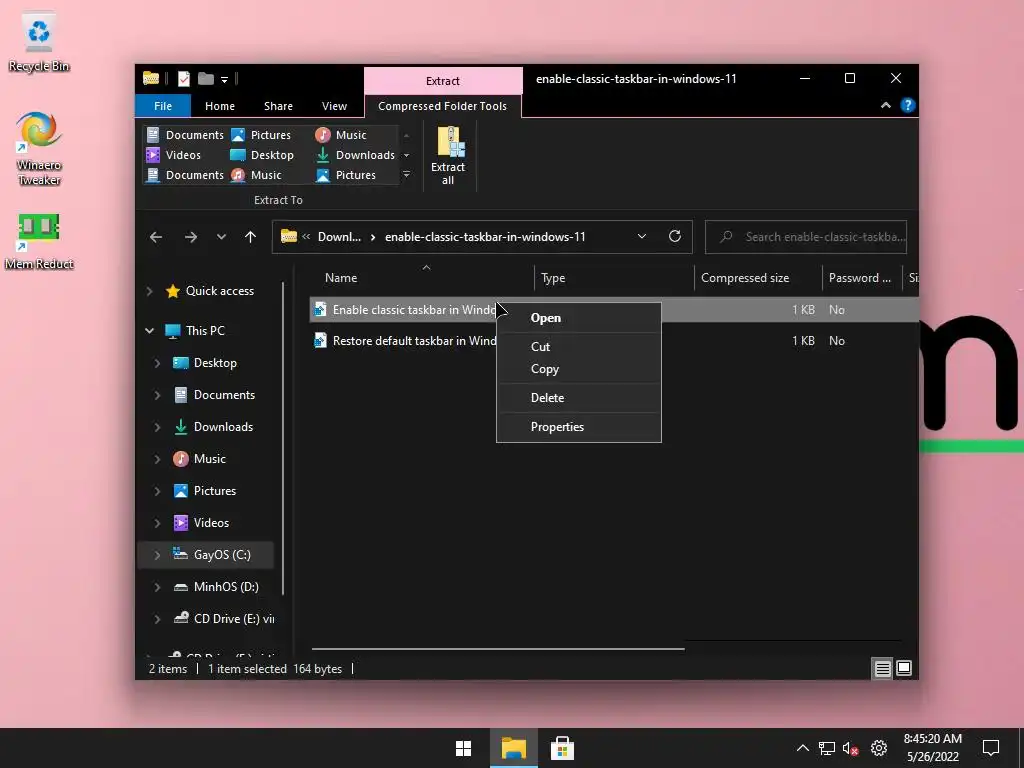Screen dimensions: 1024x768
Task: Expand the GayOS (C:) drive node
Action: pyautogui.click(x=157, y=555)
